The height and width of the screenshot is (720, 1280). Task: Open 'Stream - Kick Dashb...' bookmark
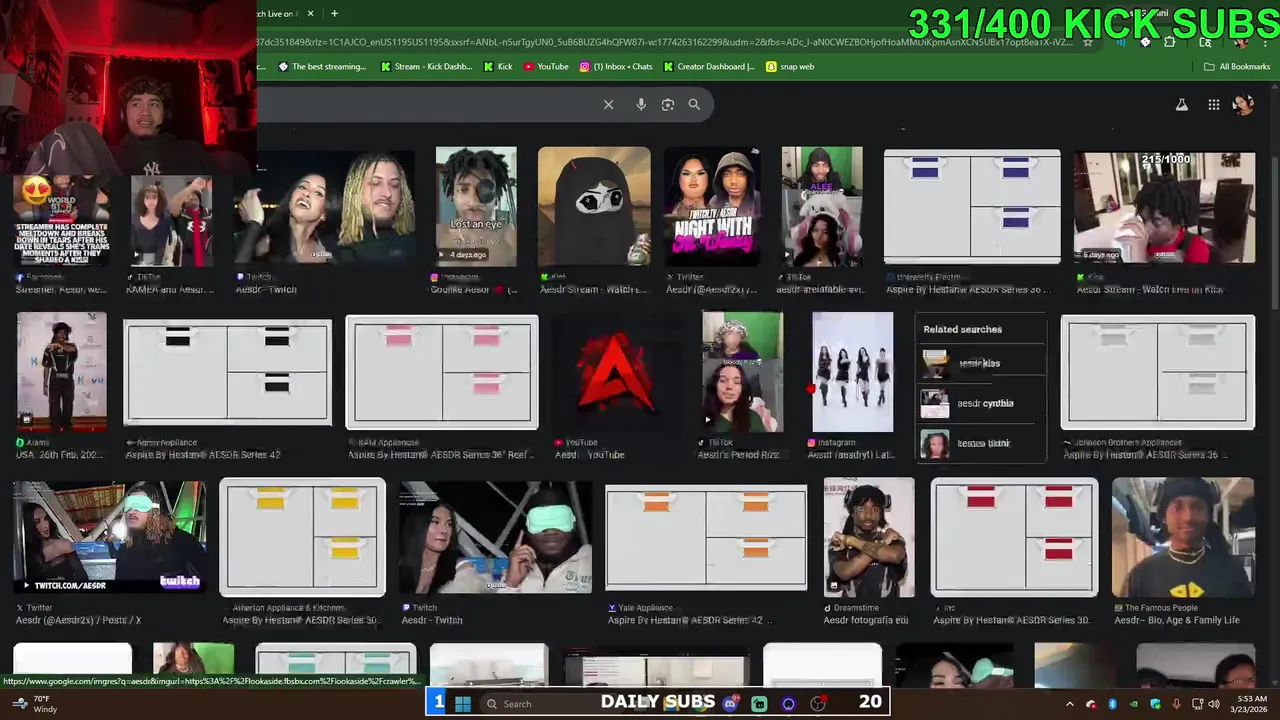click(x=426, y=67)
